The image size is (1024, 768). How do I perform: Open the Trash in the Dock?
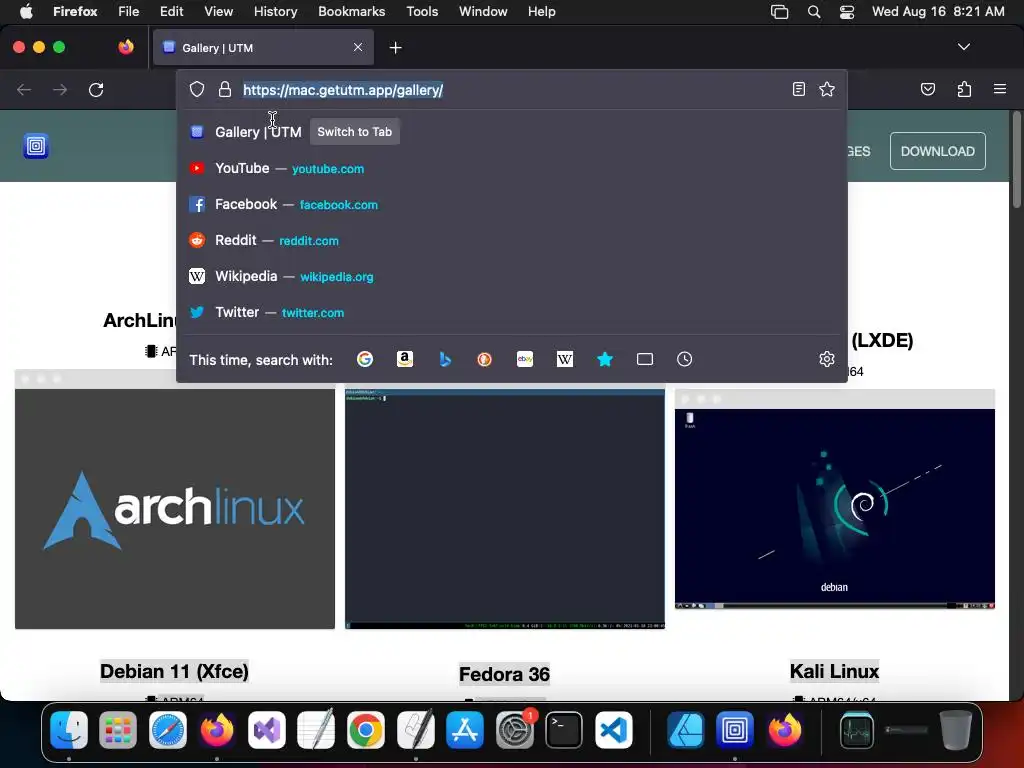pyautogui.click(x=955, y=729)
